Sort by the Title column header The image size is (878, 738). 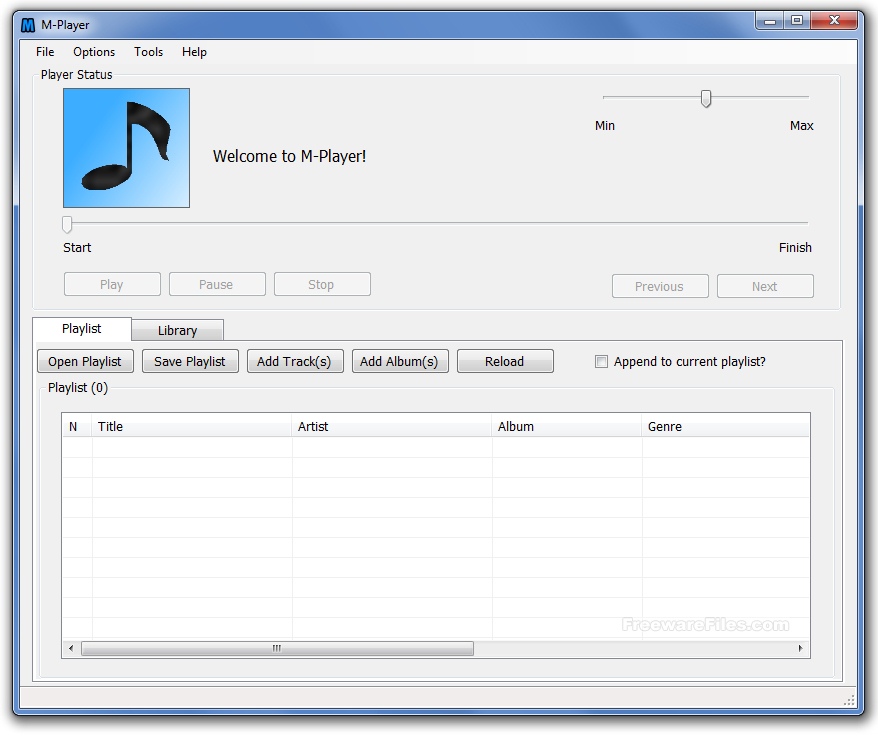point(192,426)
